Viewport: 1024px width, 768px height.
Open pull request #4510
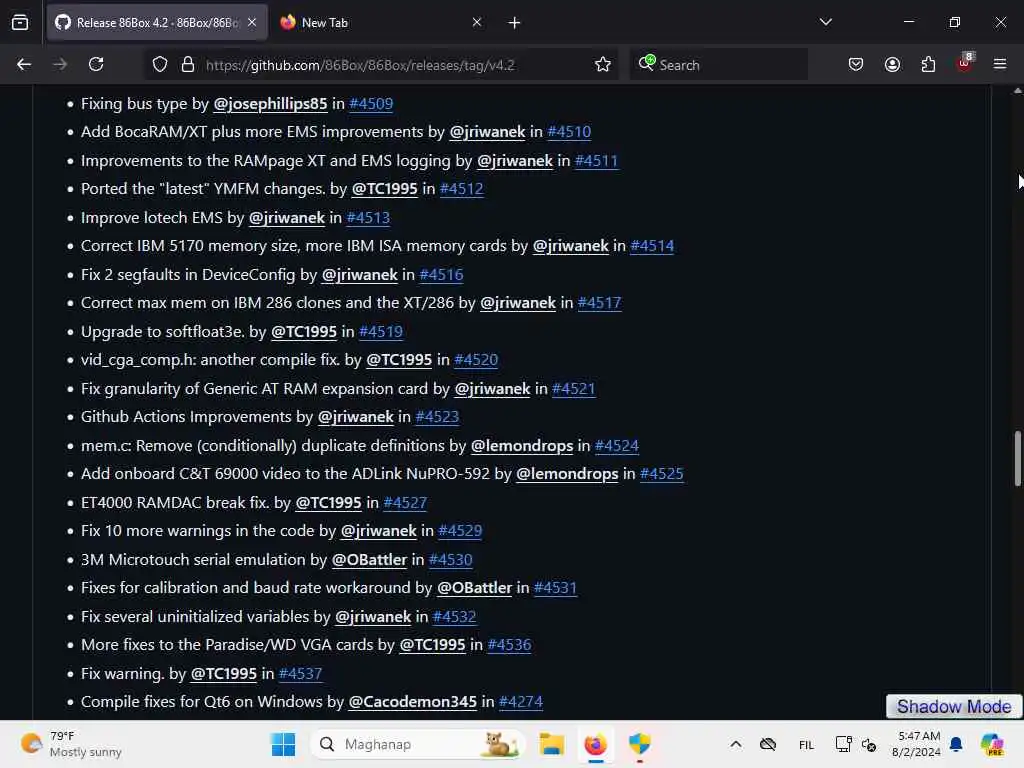point(569,132)
